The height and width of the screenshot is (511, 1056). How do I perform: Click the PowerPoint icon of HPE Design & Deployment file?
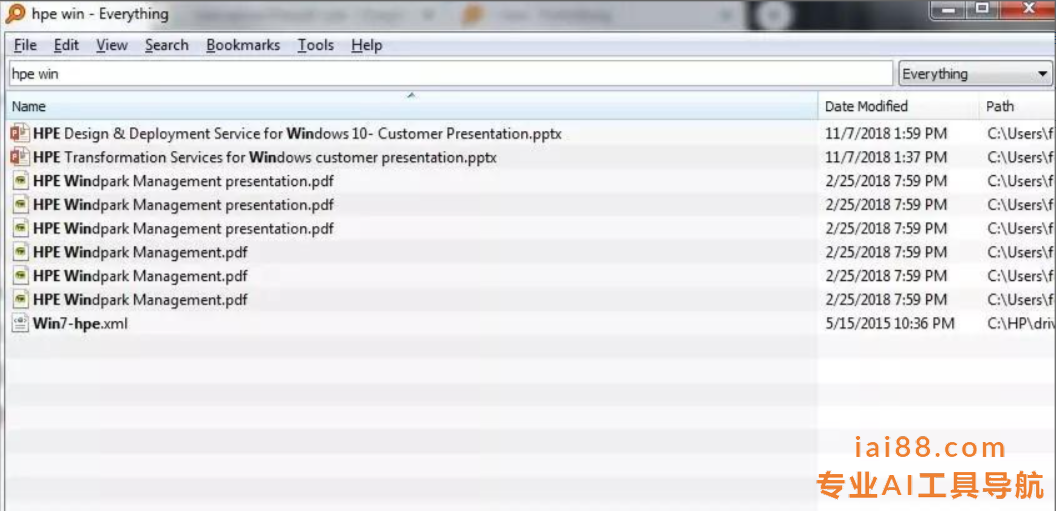click(20, 133)
